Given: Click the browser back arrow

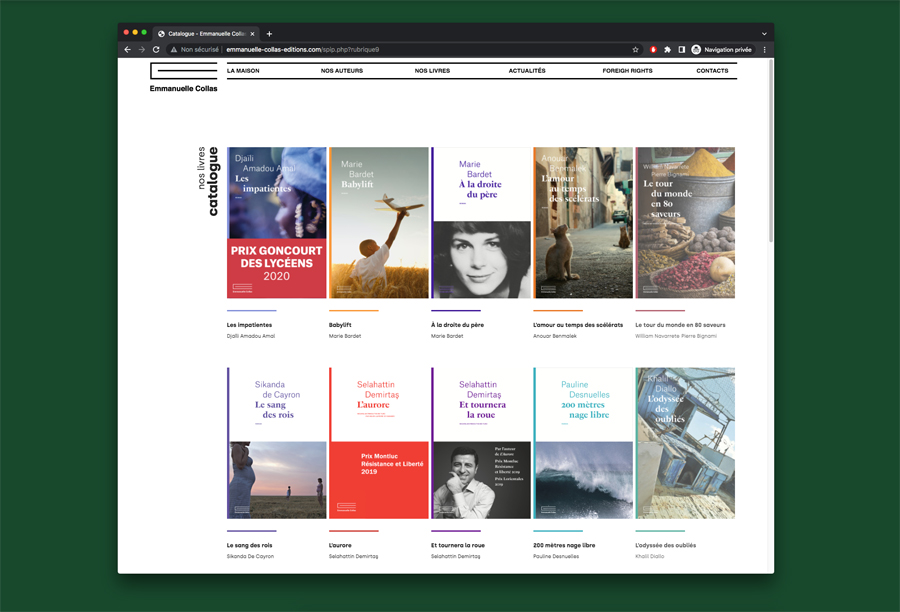Looking at the screenshot, I should click(x=127, y=49).
